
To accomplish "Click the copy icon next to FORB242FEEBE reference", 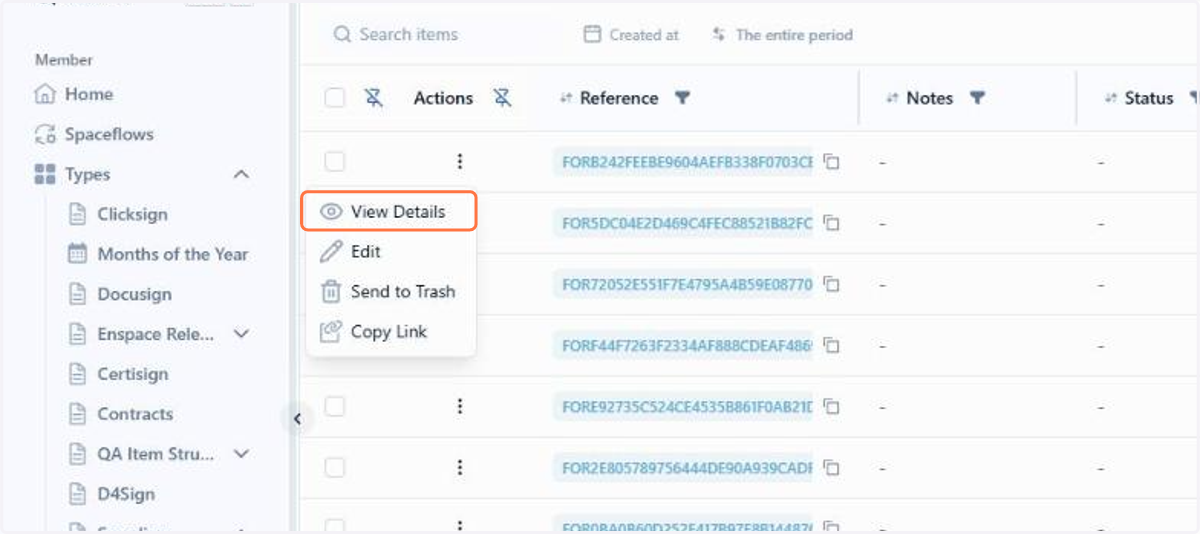I will pos(831,162).
